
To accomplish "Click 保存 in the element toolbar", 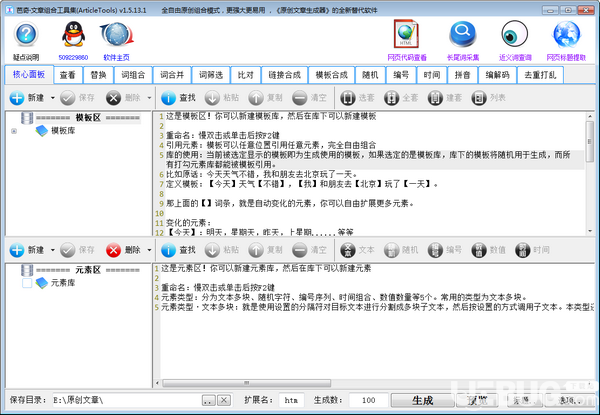I will coord(77,250).
